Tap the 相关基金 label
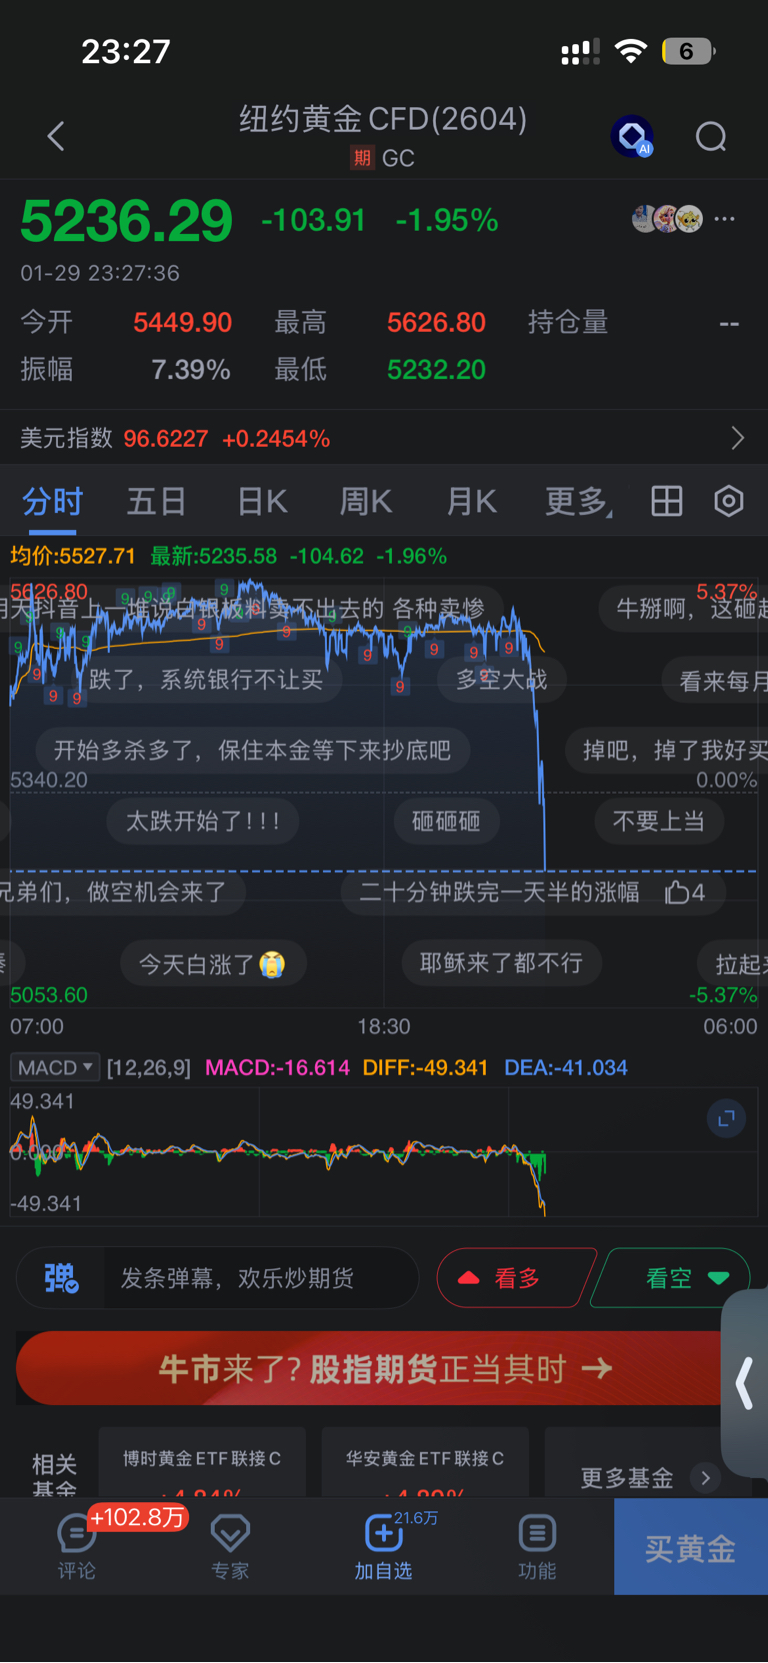The height and width of the screenshot is (1663, 768). 54,1476
